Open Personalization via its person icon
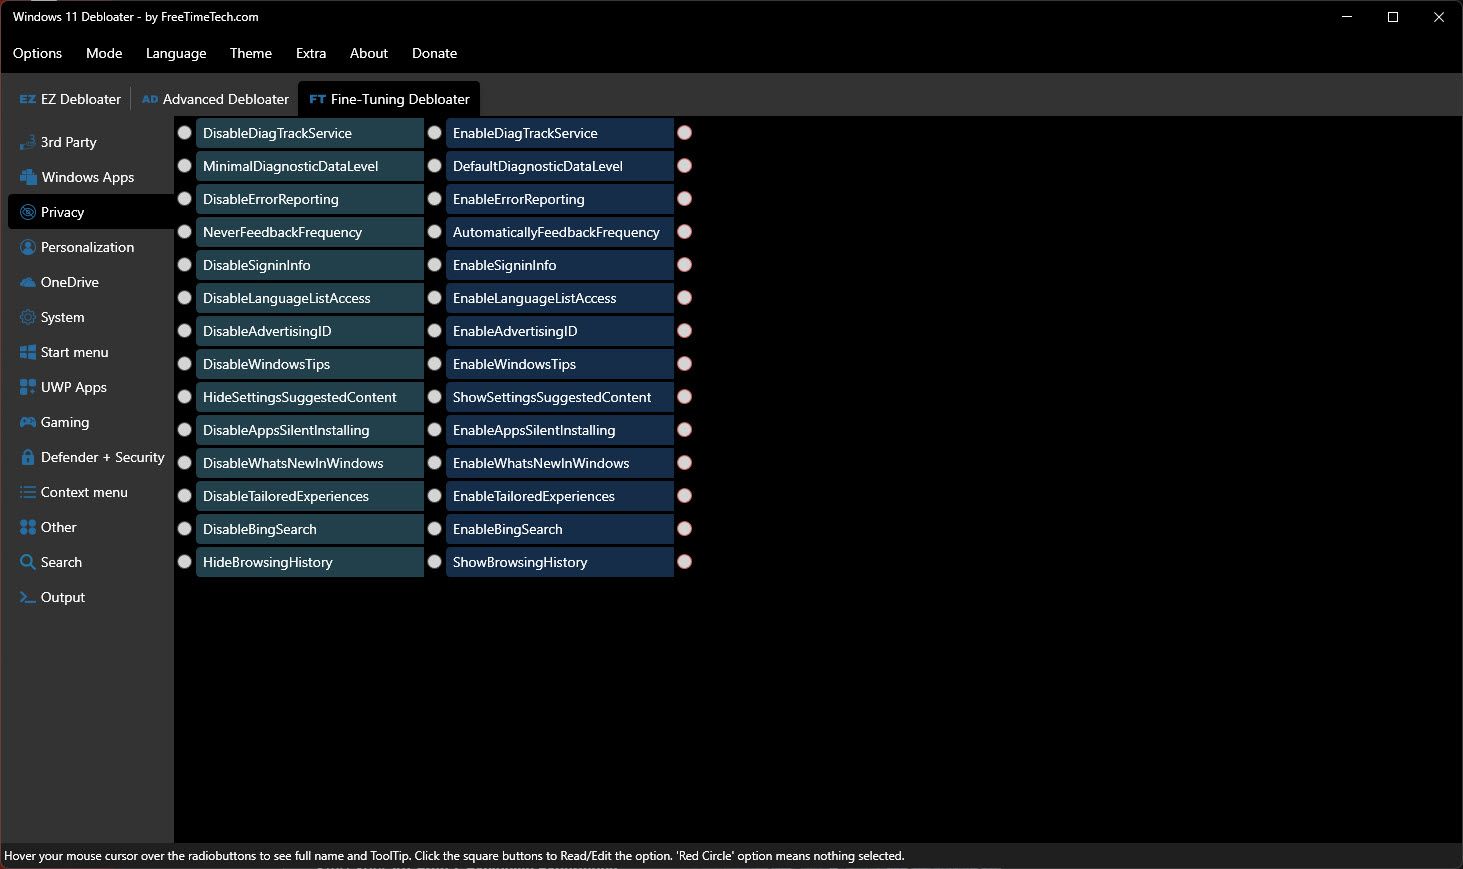Viewport: 1463px width, 869px height. (x=28, y=247)
